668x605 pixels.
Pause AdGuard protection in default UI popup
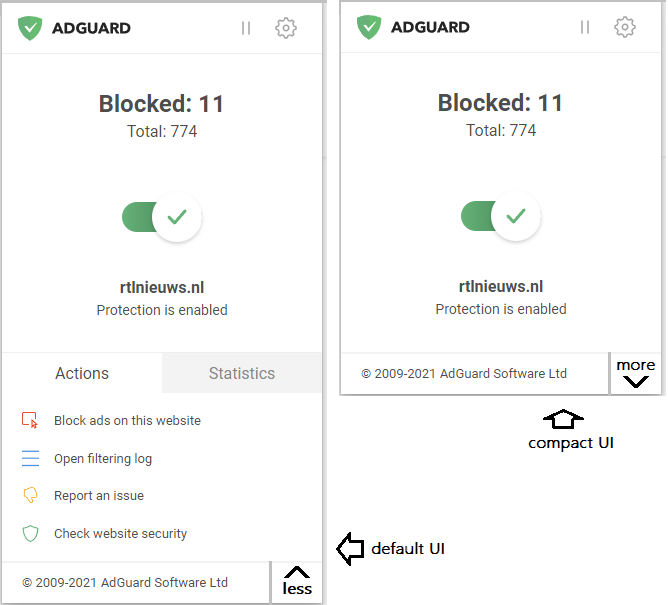click(x=246, y=28)
